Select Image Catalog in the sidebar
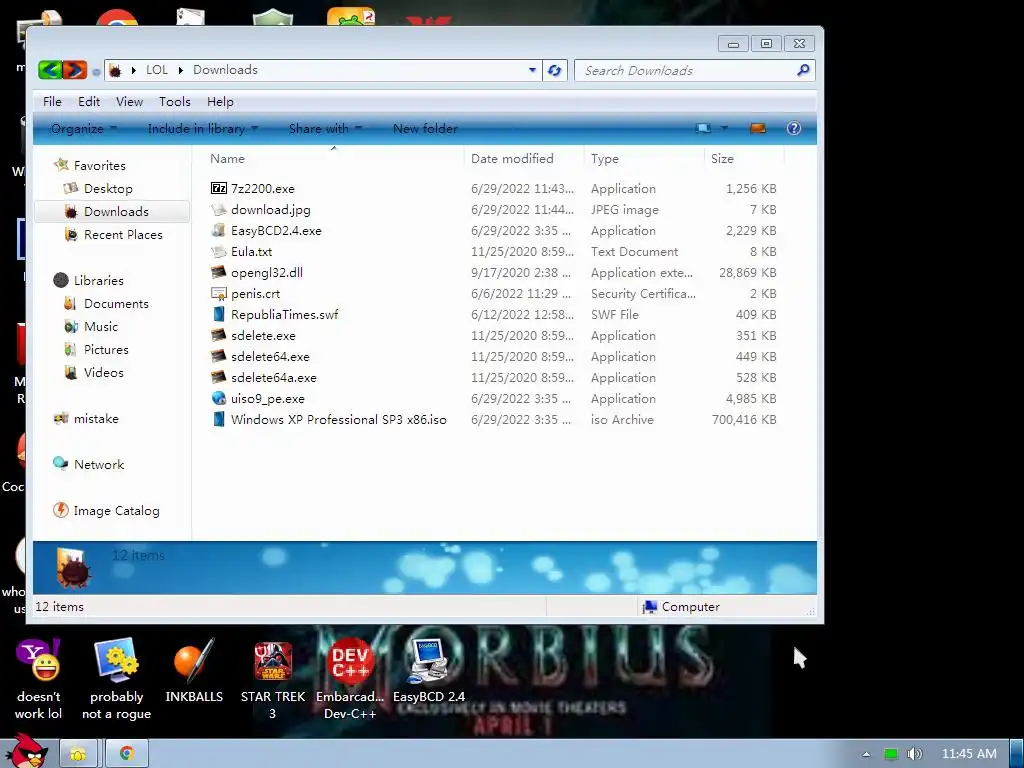The height and width of the screenshot is (768, 1024). coord(116,510)
